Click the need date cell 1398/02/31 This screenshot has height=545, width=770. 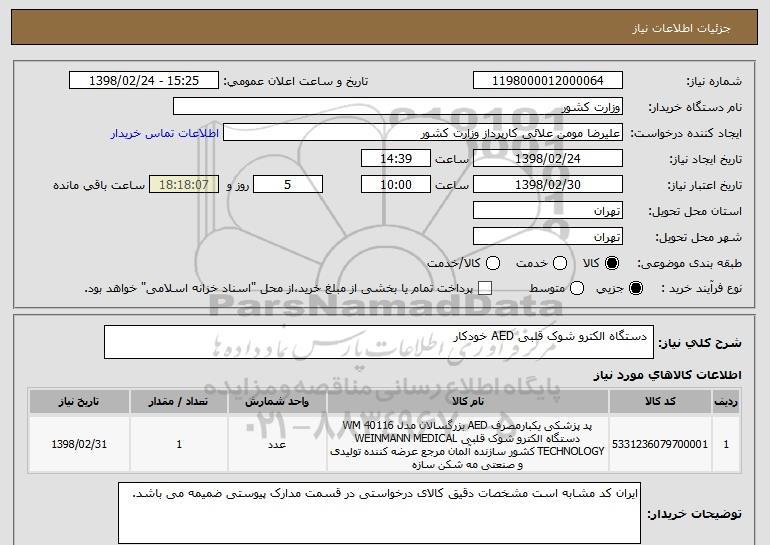pyautogui.click(x=79, y=444)
